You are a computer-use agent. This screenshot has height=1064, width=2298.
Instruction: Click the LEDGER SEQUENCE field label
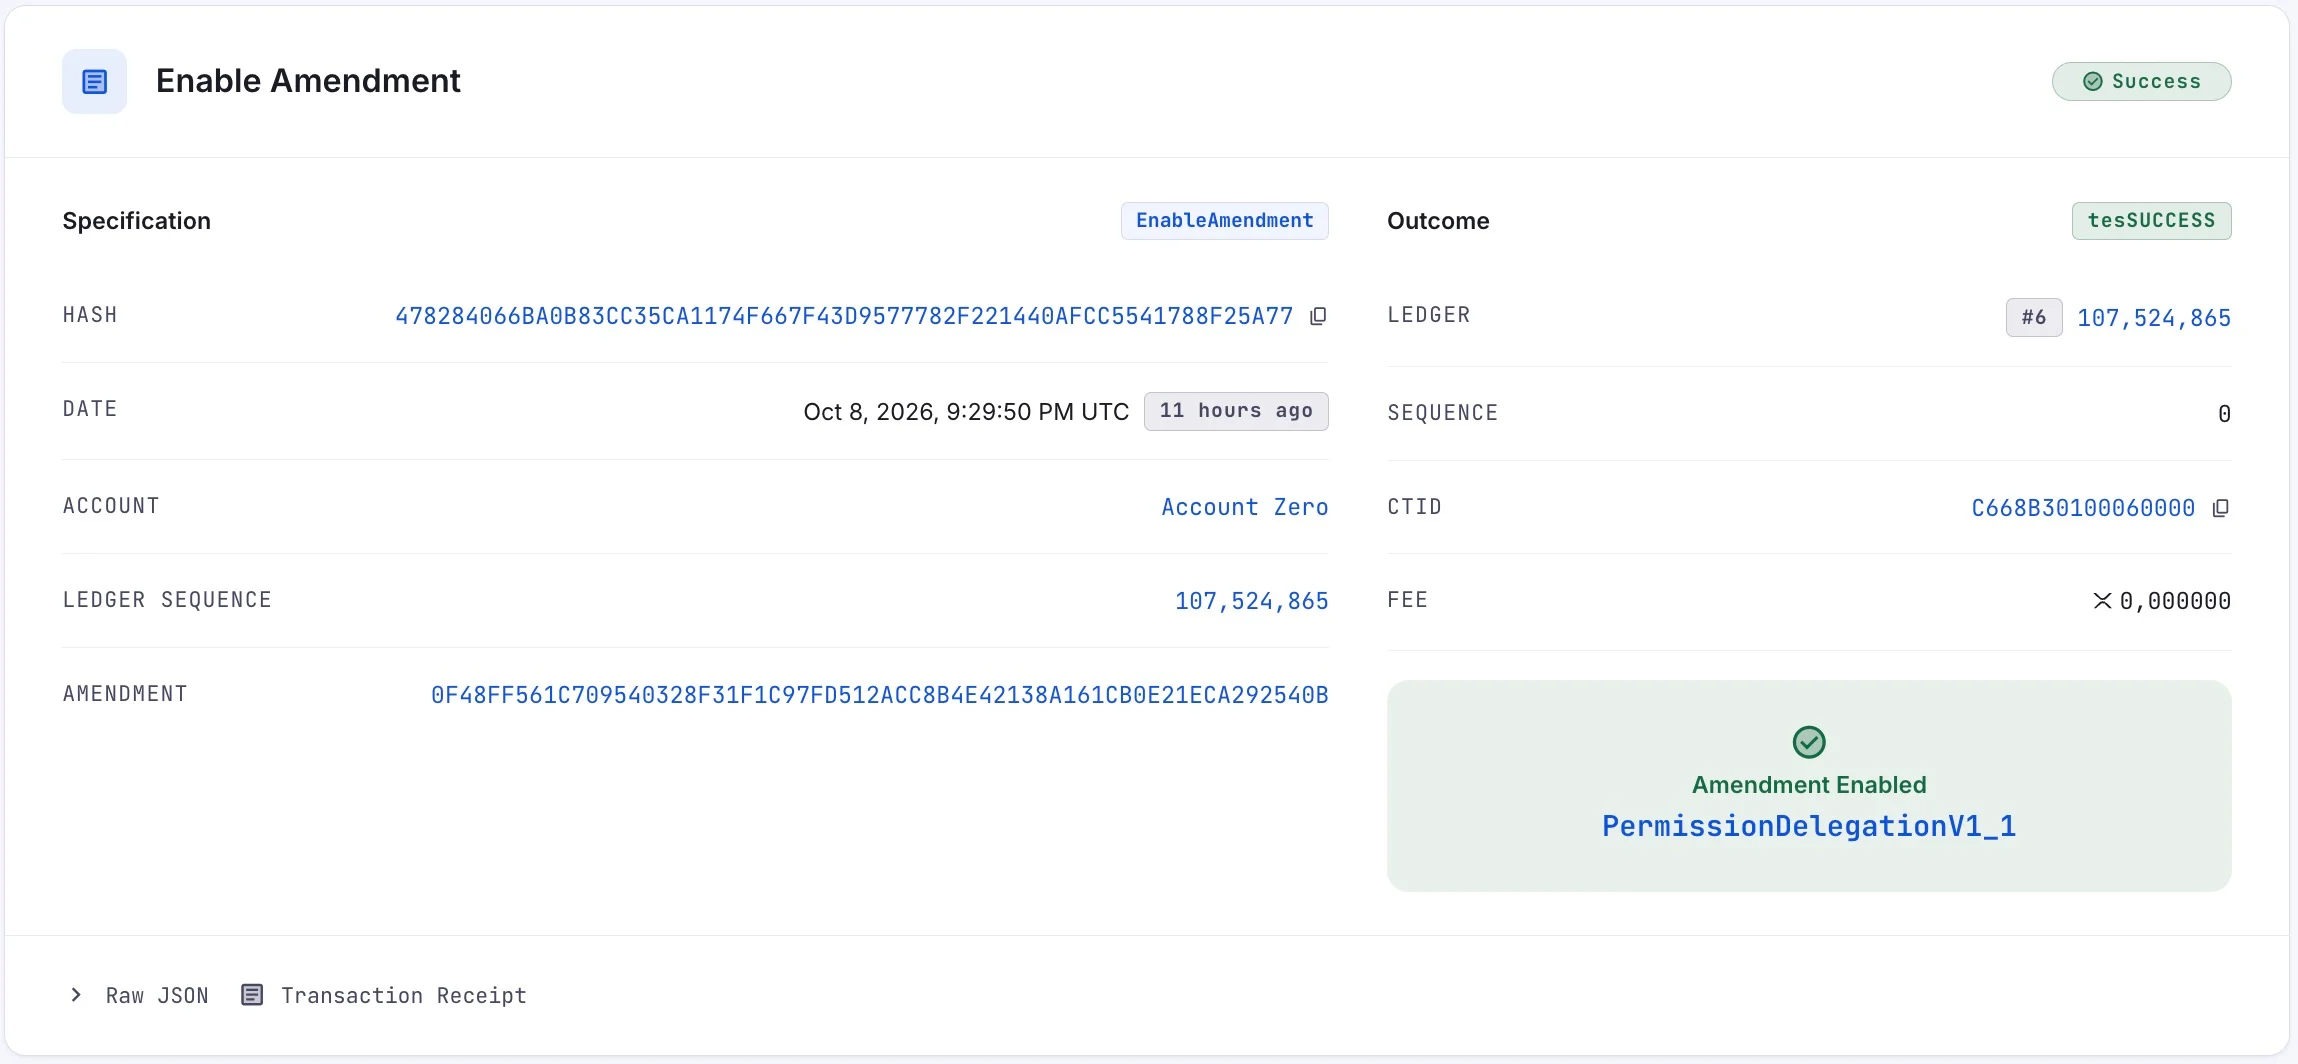click(167, 600)
